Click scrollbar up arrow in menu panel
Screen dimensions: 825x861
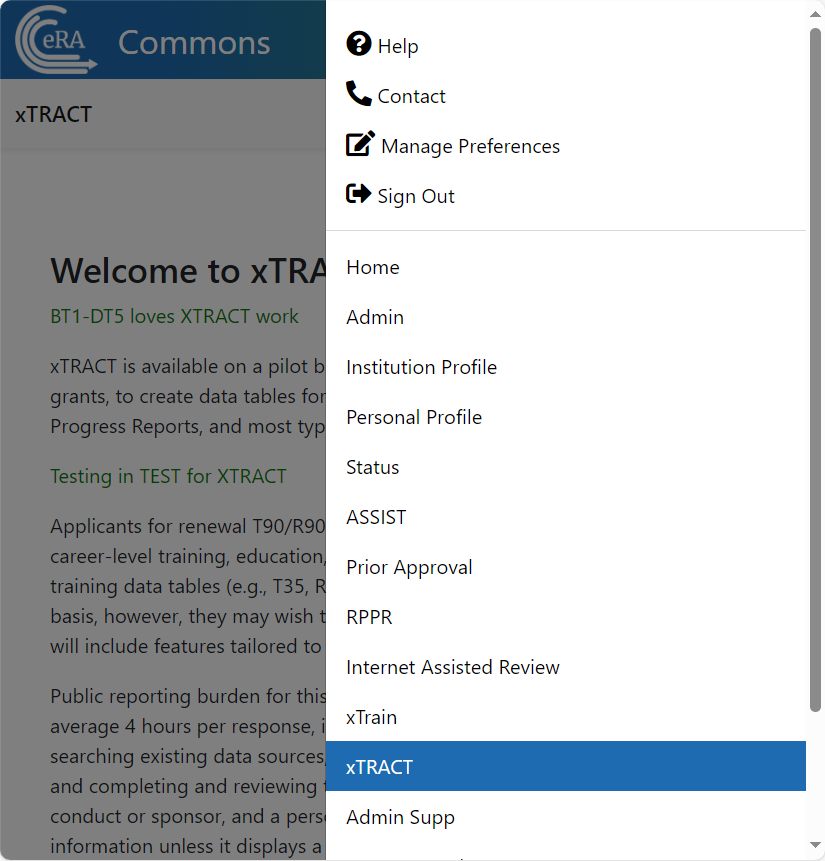tap(816, 14)
